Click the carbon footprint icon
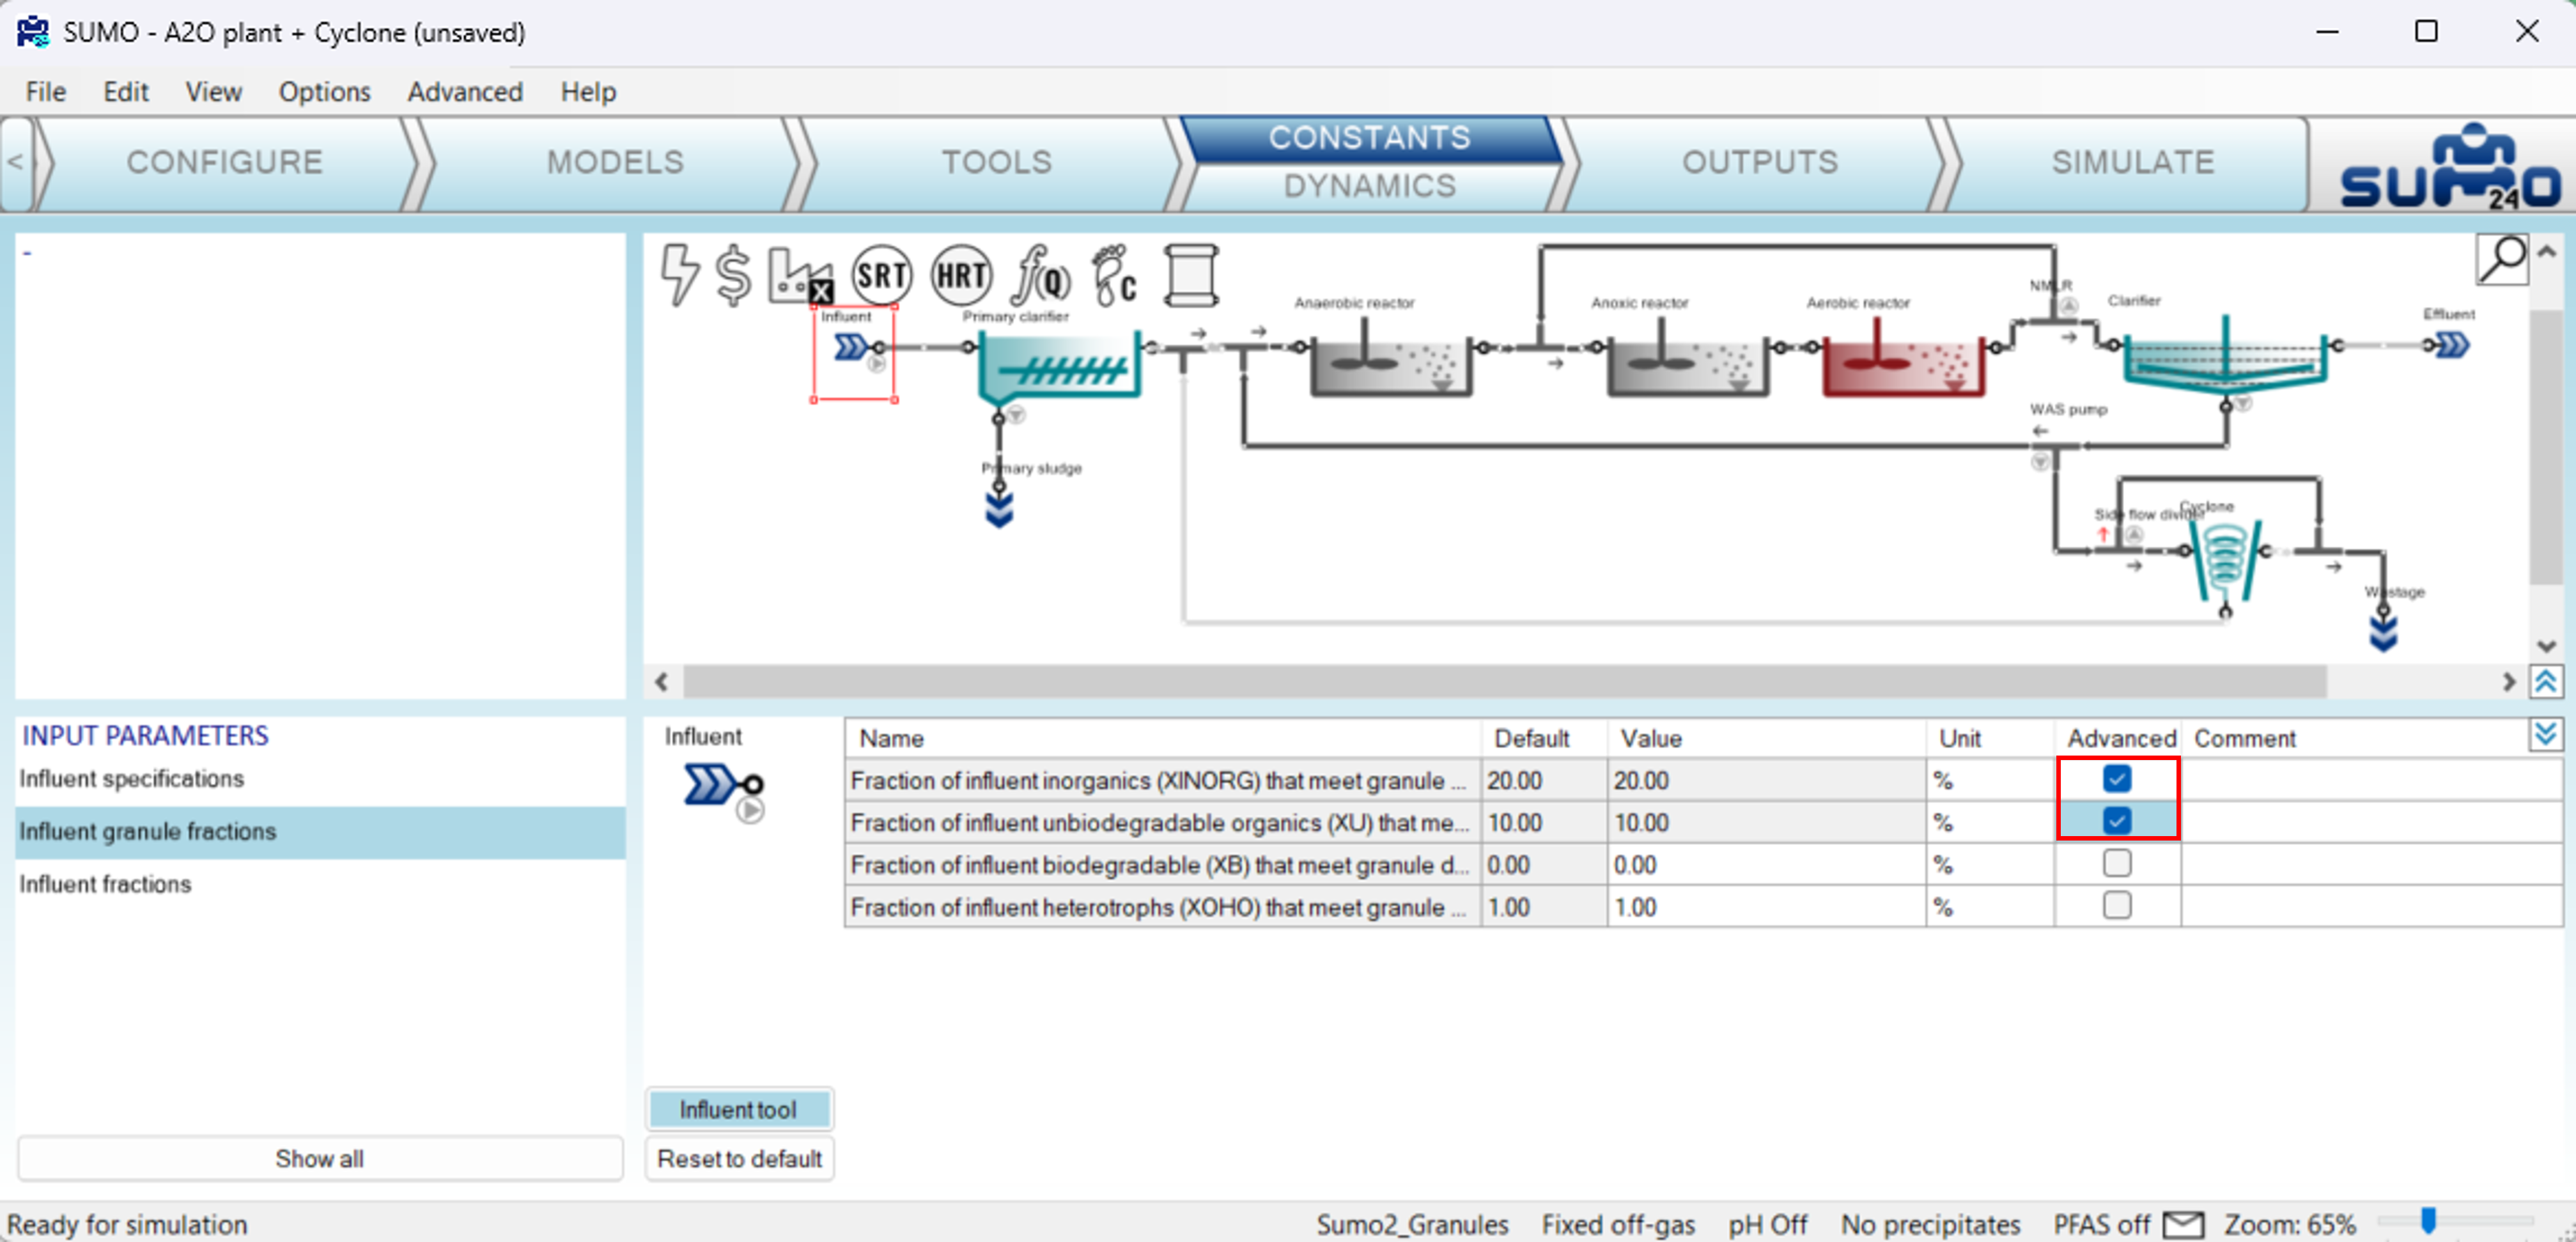Screen dimensions: 2576x1242 click(1114, 275)
